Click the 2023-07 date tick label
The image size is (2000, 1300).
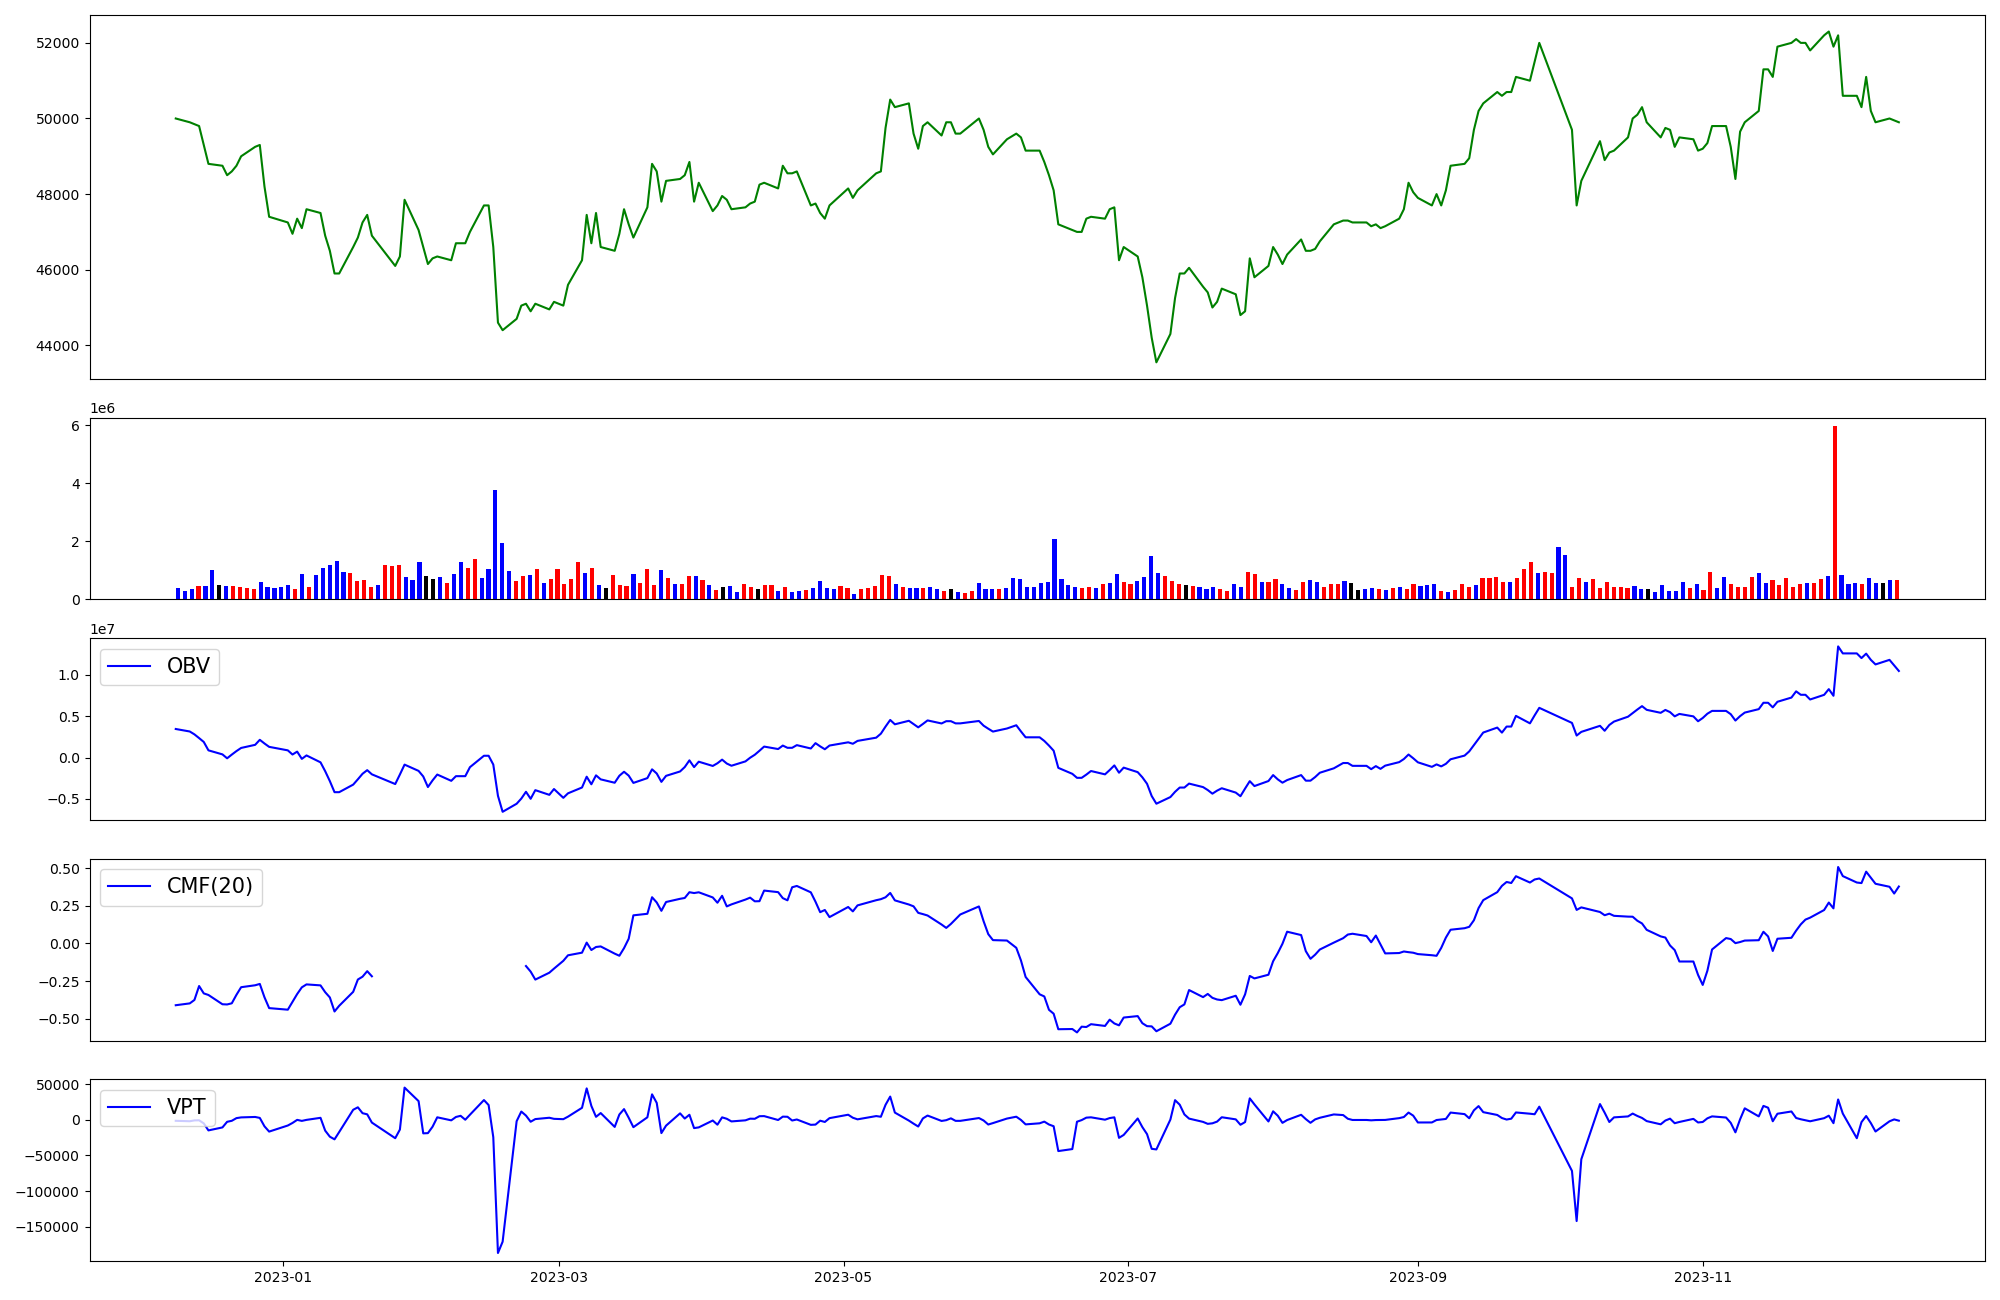tap(1128, 1277)
